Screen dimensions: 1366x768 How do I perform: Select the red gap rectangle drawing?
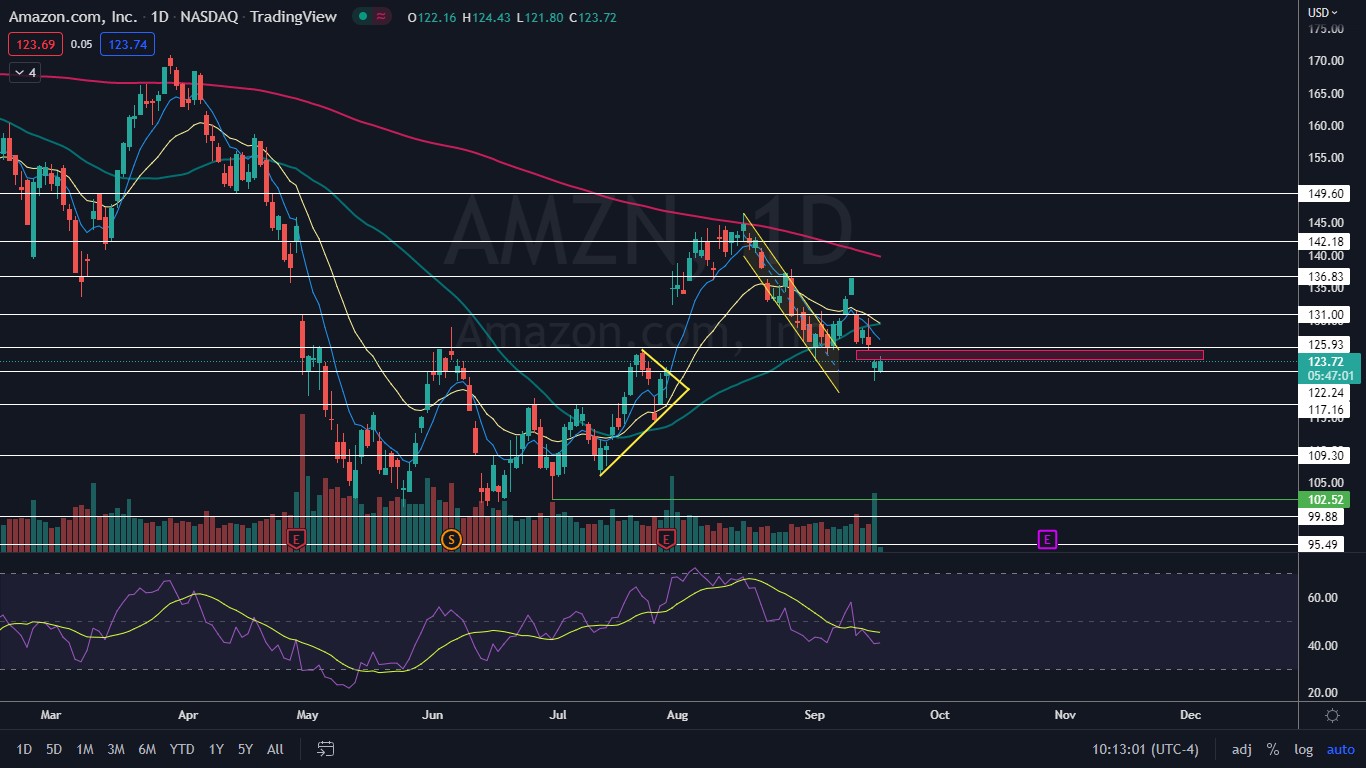[1029, 354]
